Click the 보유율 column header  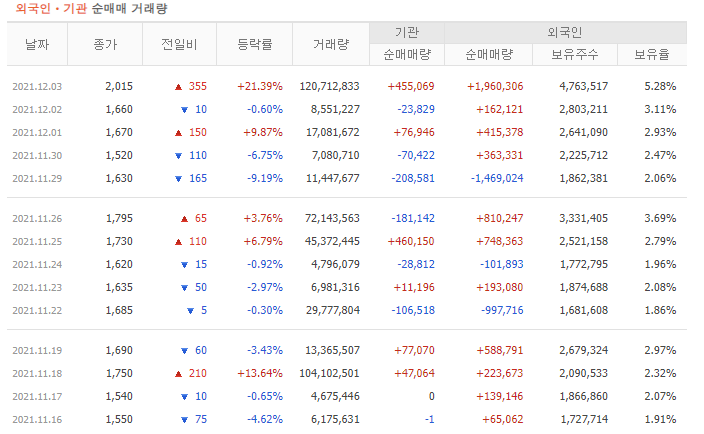click(652, 55)
